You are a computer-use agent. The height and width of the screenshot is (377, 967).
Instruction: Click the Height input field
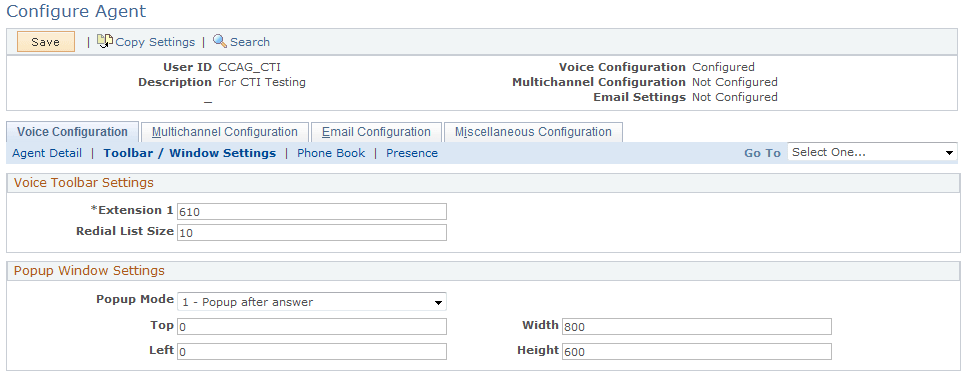coord(696,351)
